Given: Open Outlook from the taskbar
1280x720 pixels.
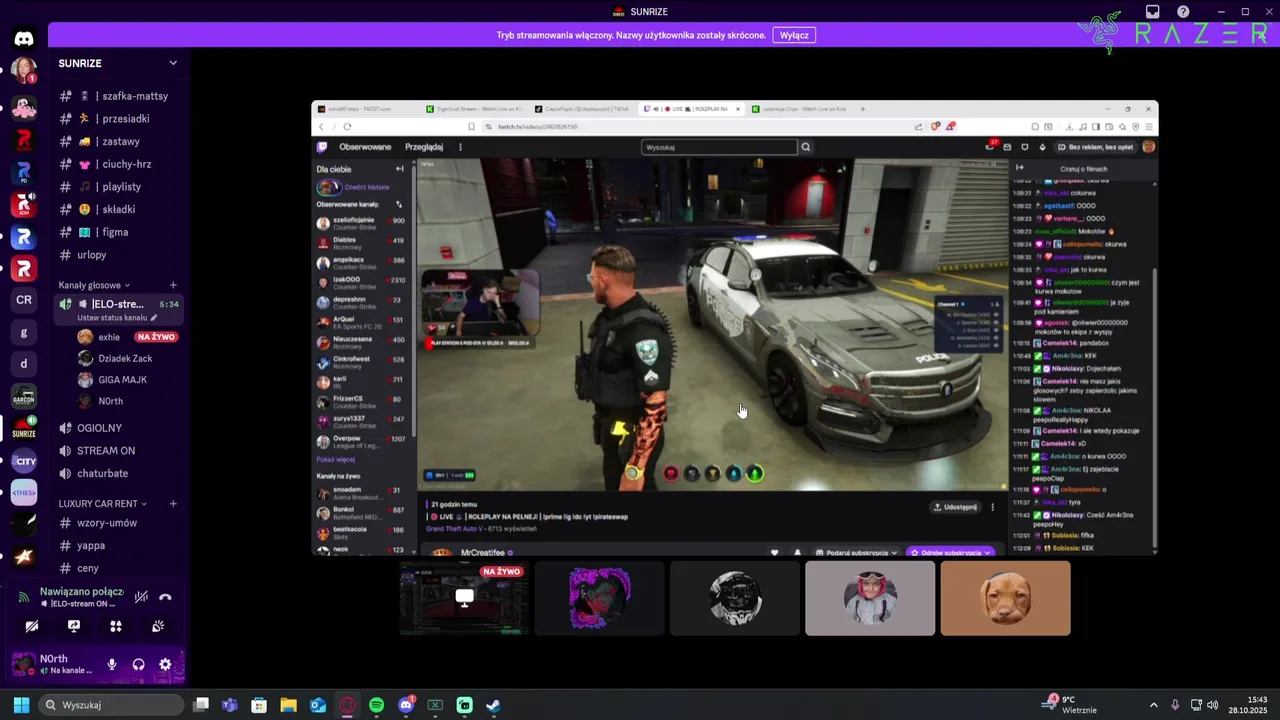Looking at the screenshot, I should tap(318, 705).
